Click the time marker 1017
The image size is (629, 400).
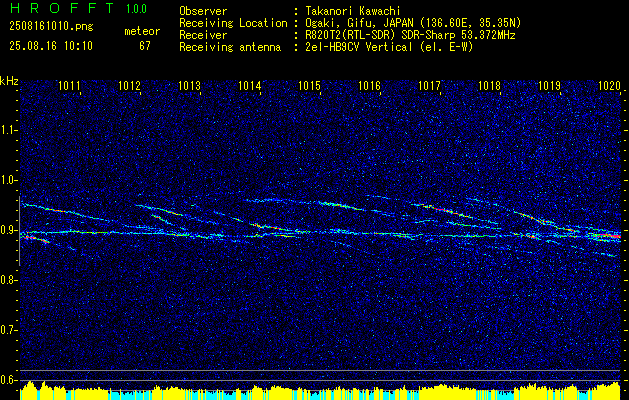pos(429,85)
